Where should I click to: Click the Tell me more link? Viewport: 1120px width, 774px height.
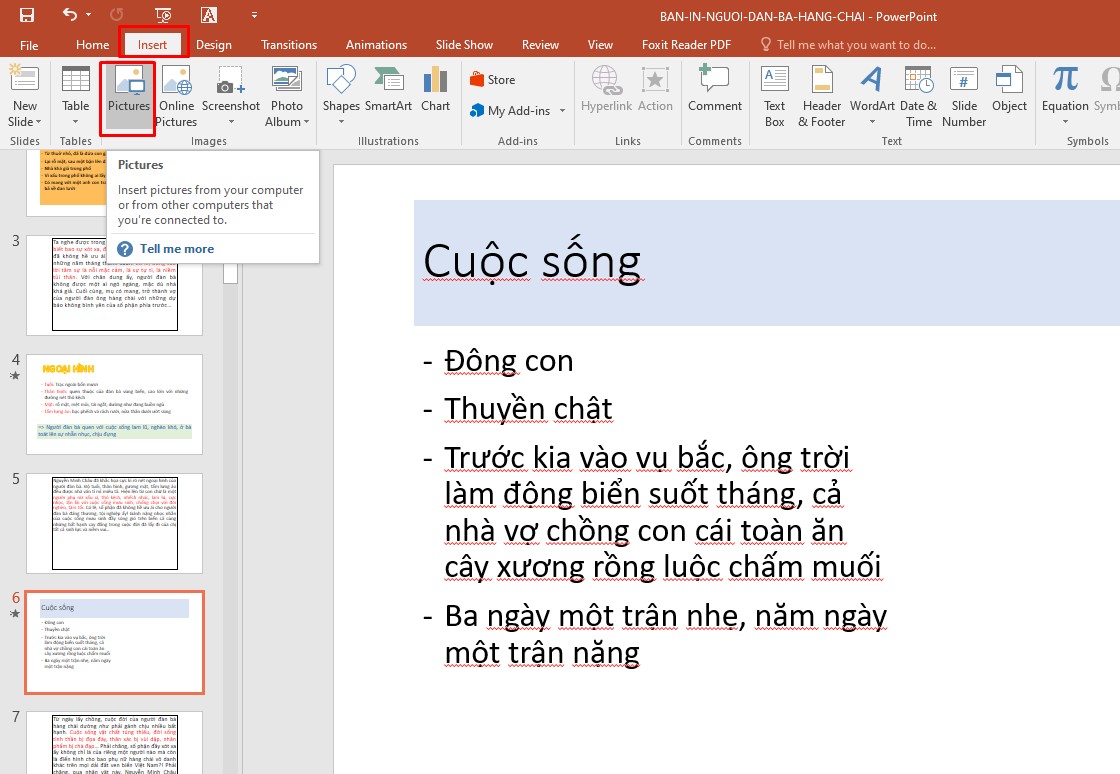pyautogui.click(x=177, y=248)
